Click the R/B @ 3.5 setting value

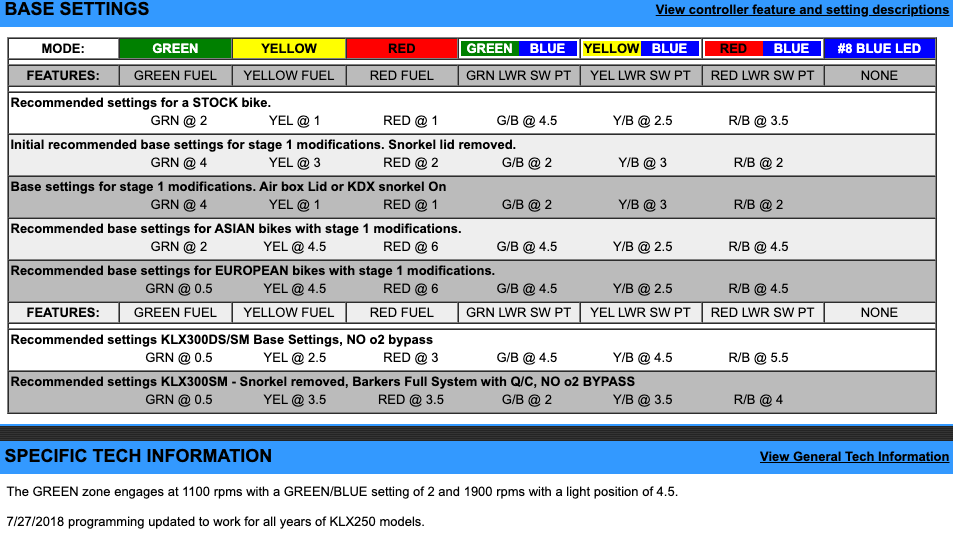pos(758,121)
